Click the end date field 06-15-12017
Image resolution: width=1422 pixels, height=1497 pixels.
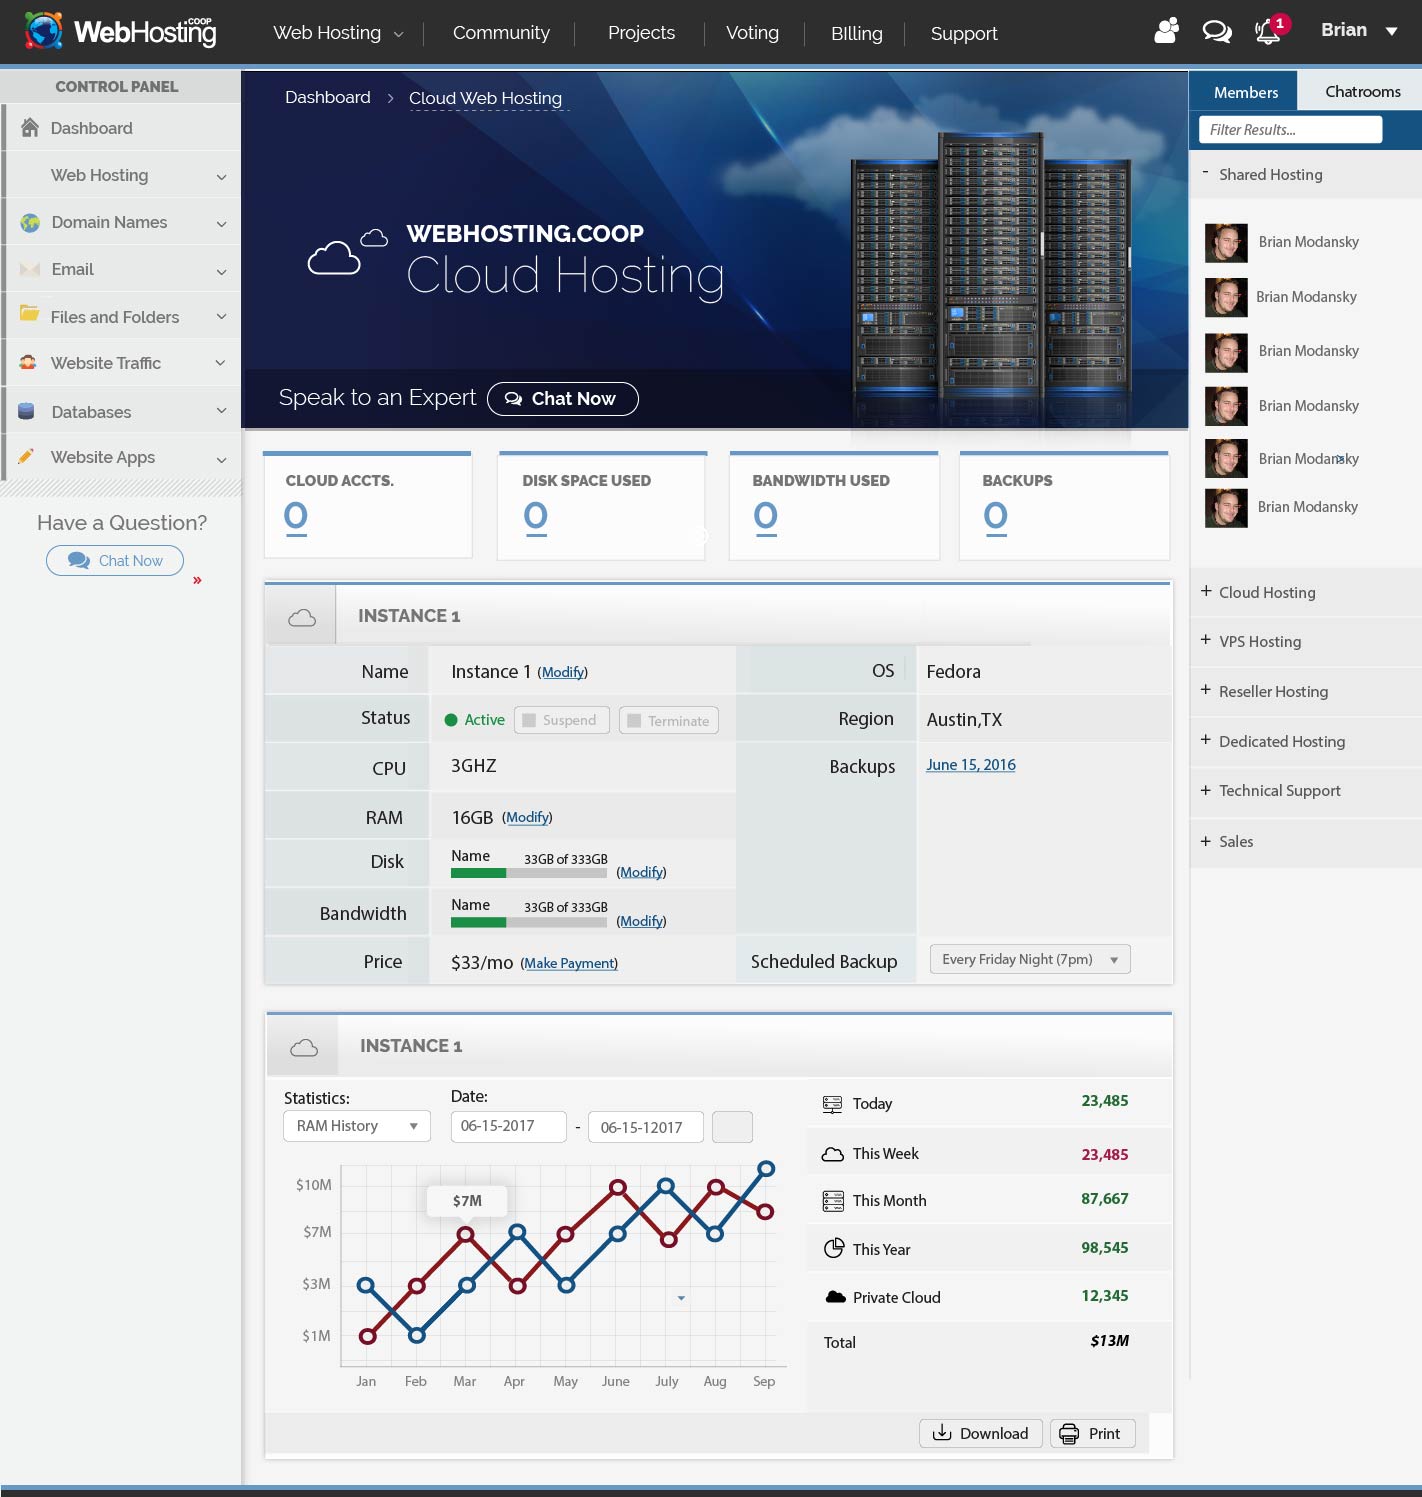[x=645, y=1127]
